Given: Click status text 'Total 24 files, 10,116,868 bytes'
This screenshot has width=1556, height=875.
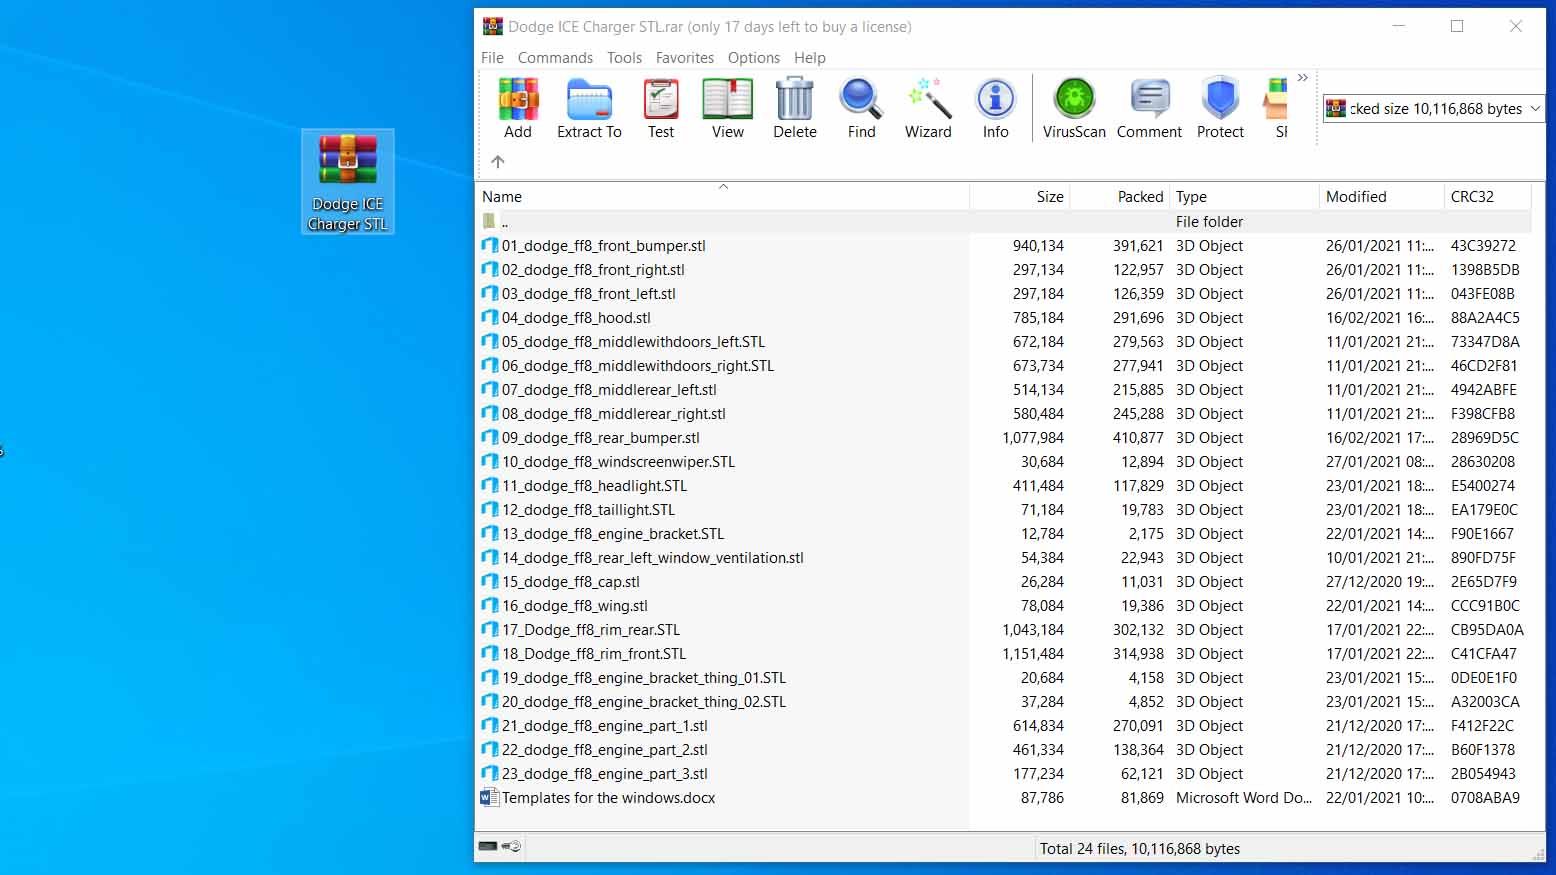Looking at the screenshot, I should point(1140,849).
